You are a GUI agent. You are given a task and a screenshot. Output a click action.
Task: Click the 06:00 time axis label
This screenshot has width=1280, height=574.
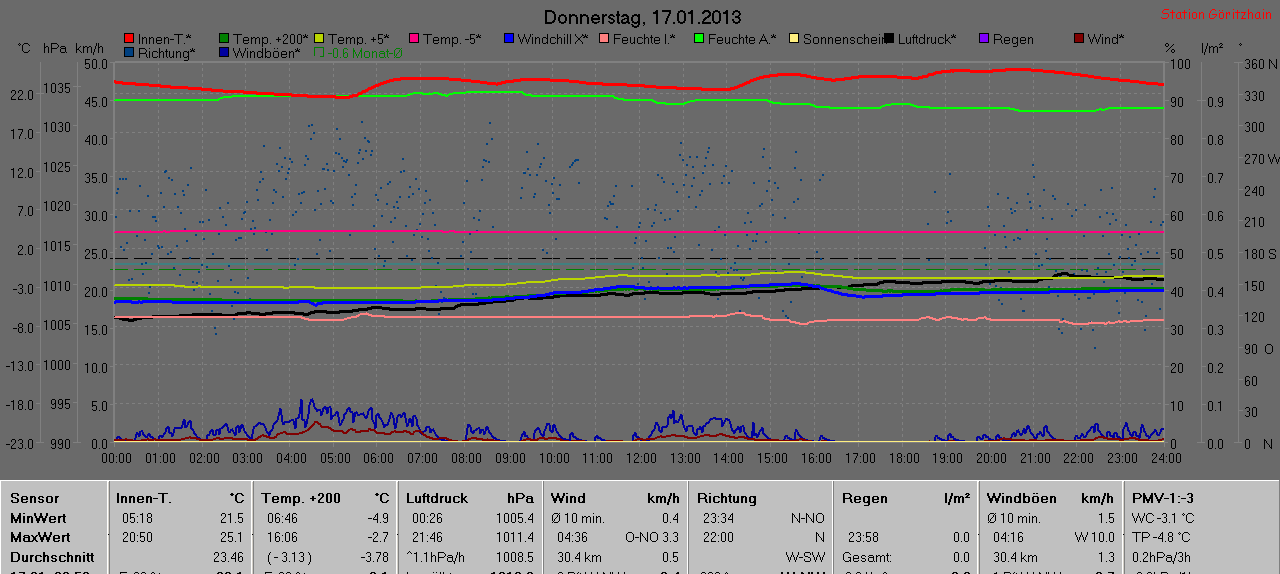coord(378,457)
